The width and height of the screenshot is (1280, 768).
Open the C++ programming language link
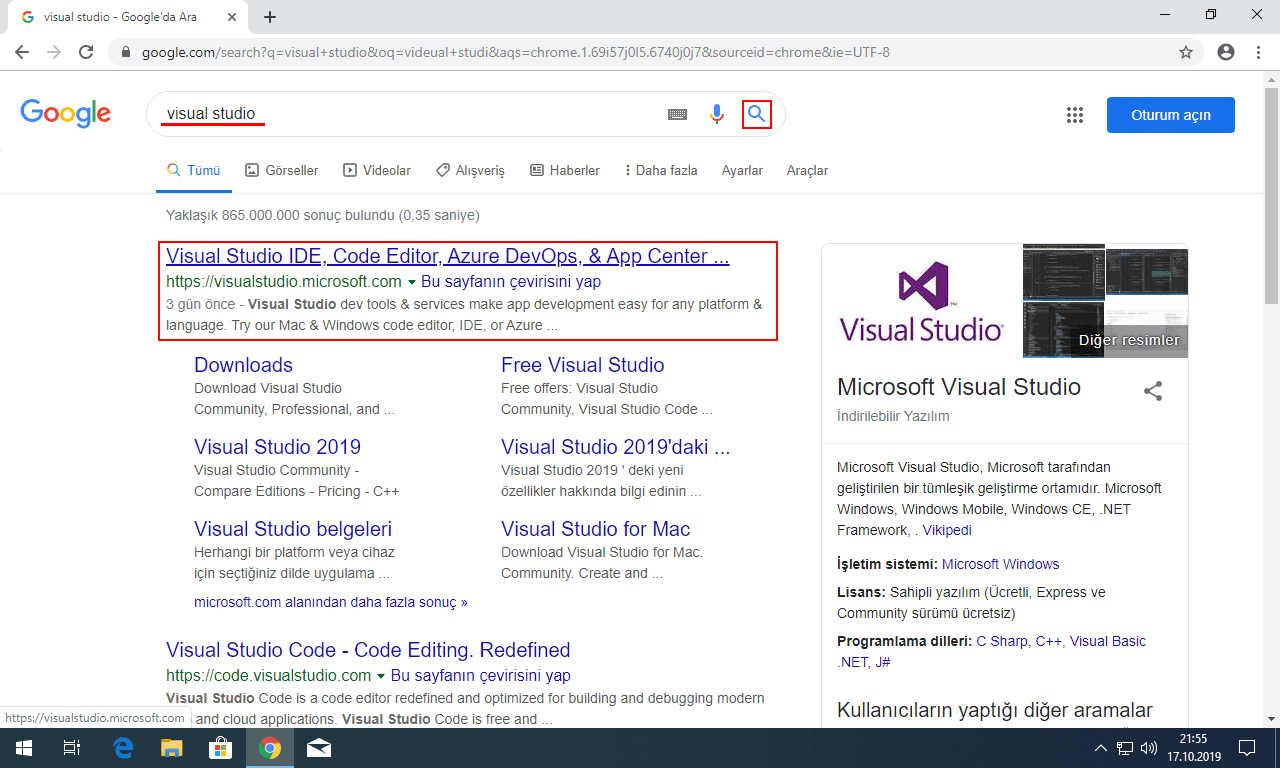[1048, 641]
